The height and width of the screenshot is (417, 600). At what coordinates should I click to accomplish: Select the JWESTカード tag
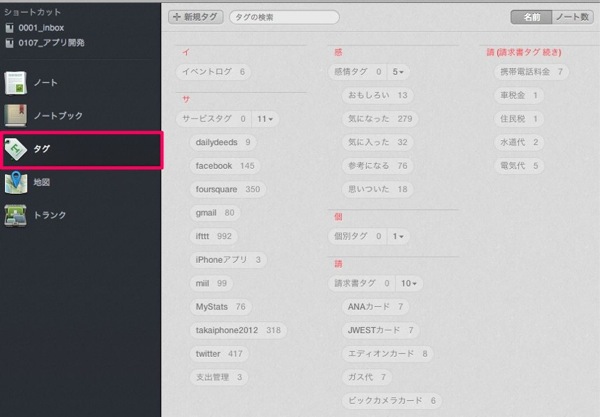point(381,330)
